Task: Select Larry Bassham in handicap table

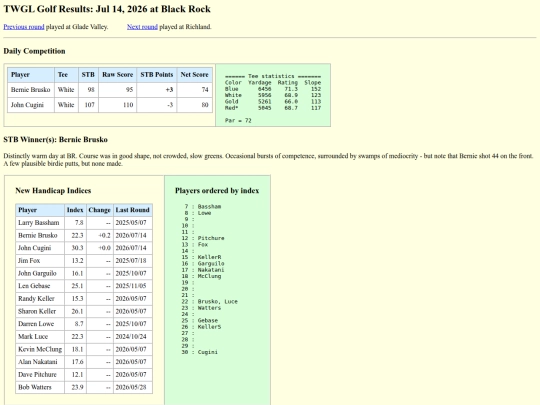Action: [39, 223]
